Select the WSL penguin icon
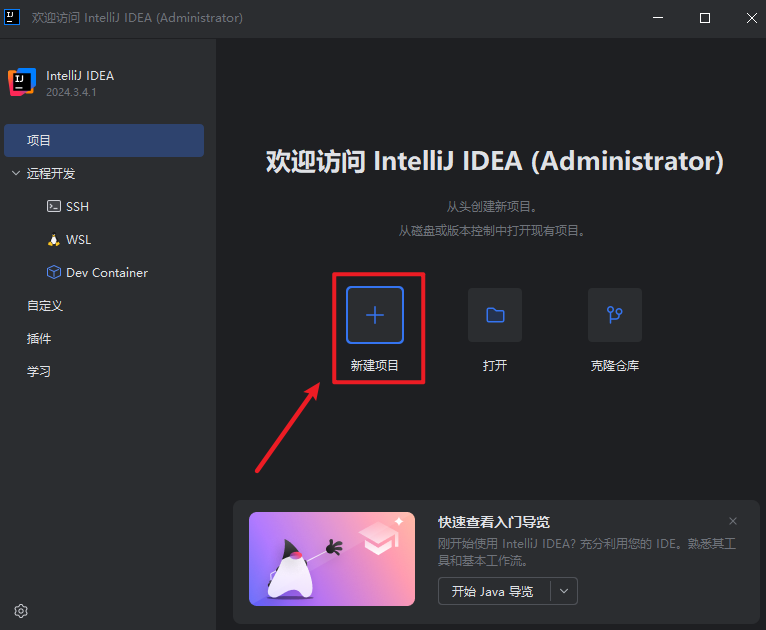 [x=54, y=240]
